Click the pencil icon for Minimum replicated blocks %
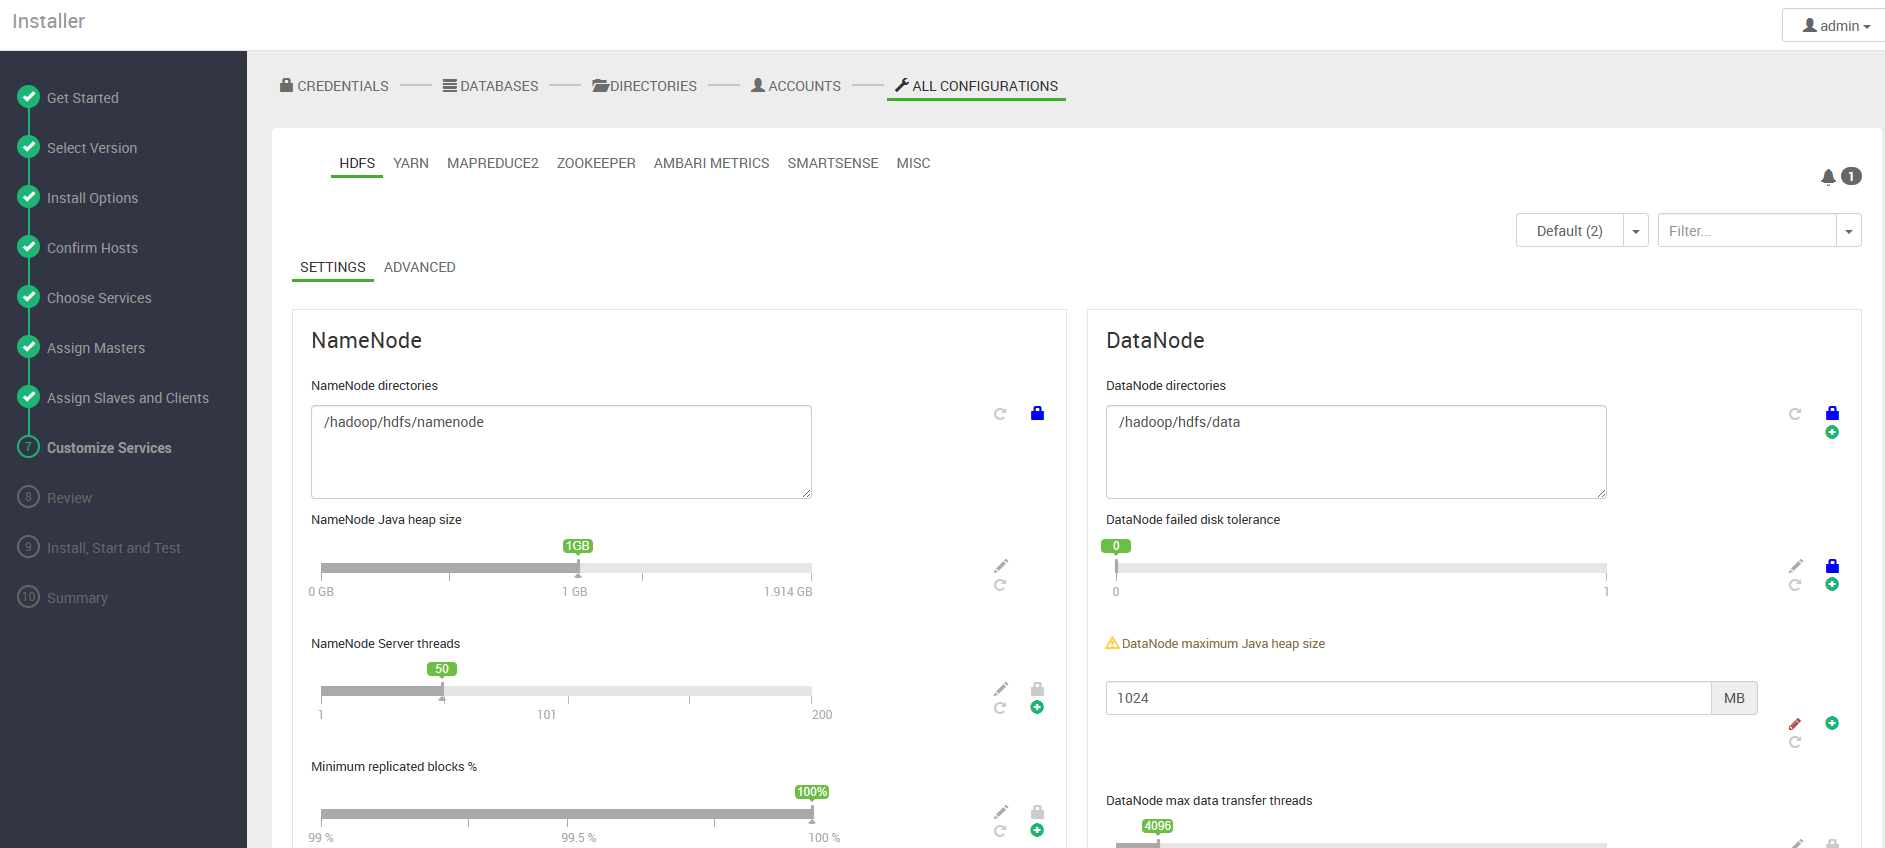The height and width of the screenshot is (848, 1885). [x=1000, y=812]
